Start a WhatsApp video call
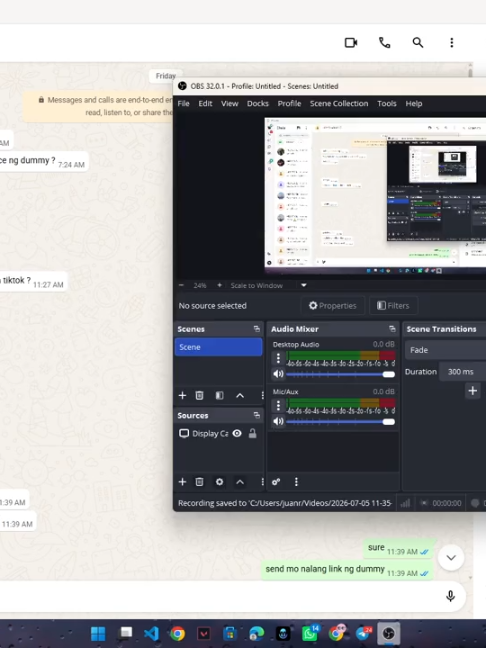 (351, 43)
